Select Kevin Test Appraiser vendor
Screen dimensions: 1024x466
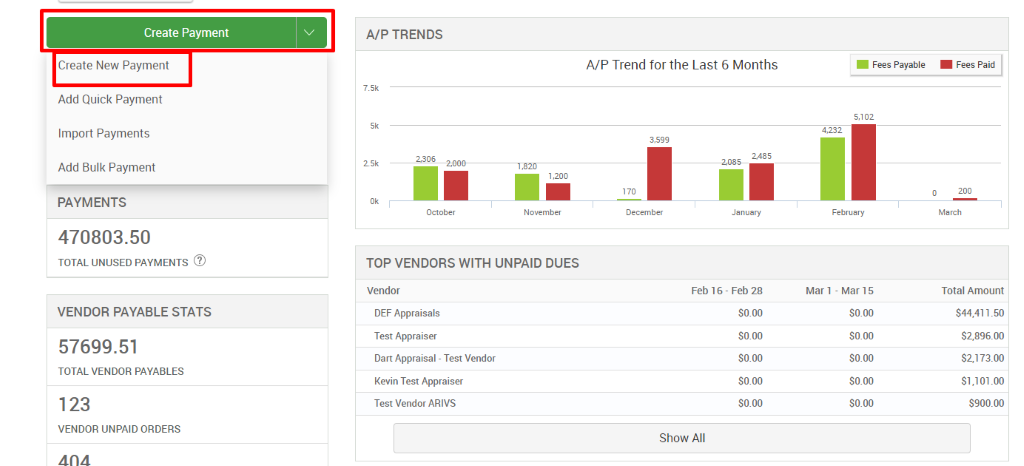pos(682,381)
